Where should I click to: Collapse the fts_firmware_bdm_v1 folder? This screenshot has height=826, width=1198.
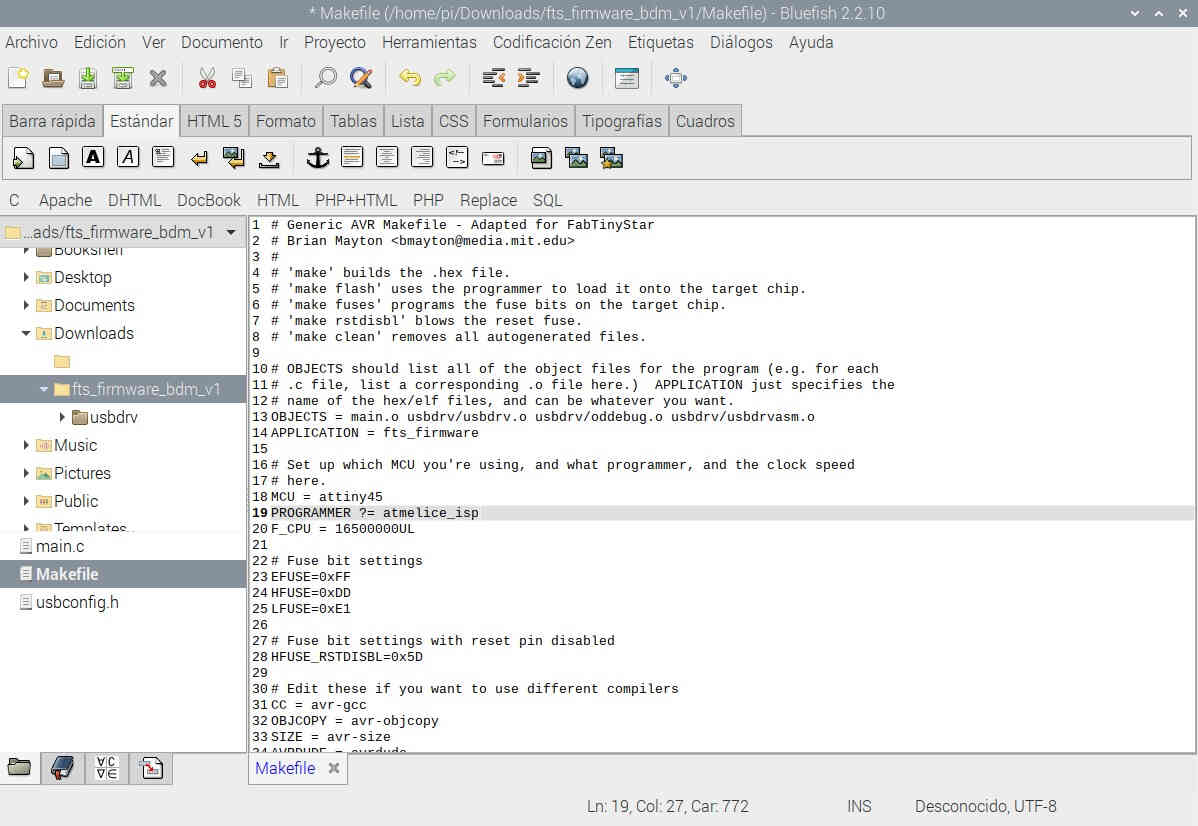[44, 389]
